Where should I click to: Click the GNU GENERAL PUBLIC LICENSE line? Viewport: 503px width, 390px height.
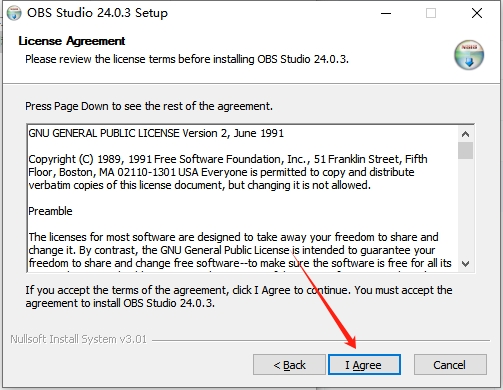pyautogui.click(x=156, y=133)
